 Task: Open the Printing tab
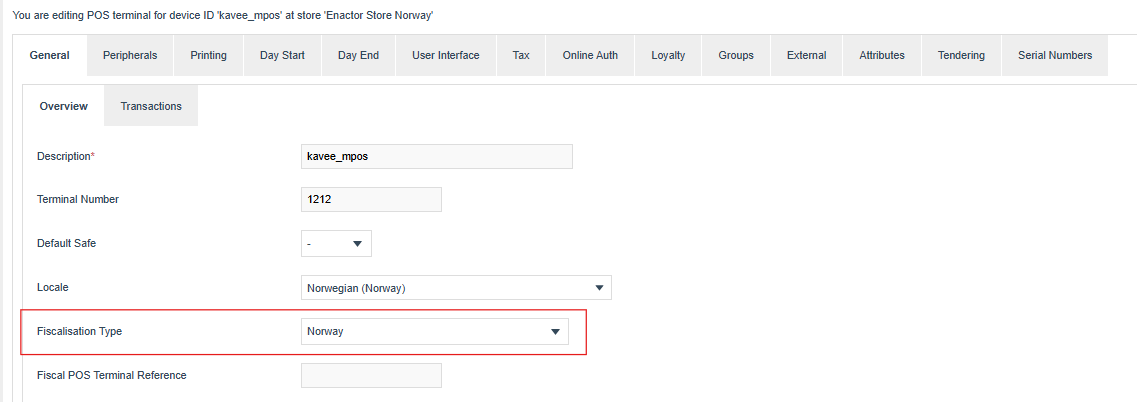pos(208,55)
